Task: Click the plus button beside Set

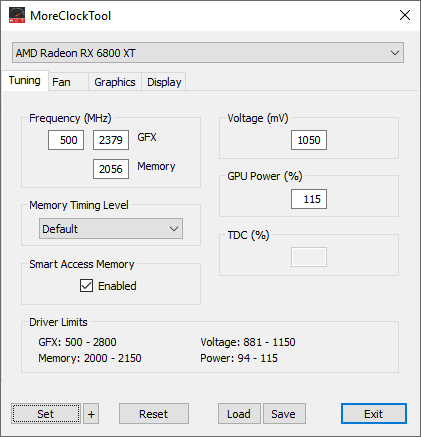Action: pos(91,414)
